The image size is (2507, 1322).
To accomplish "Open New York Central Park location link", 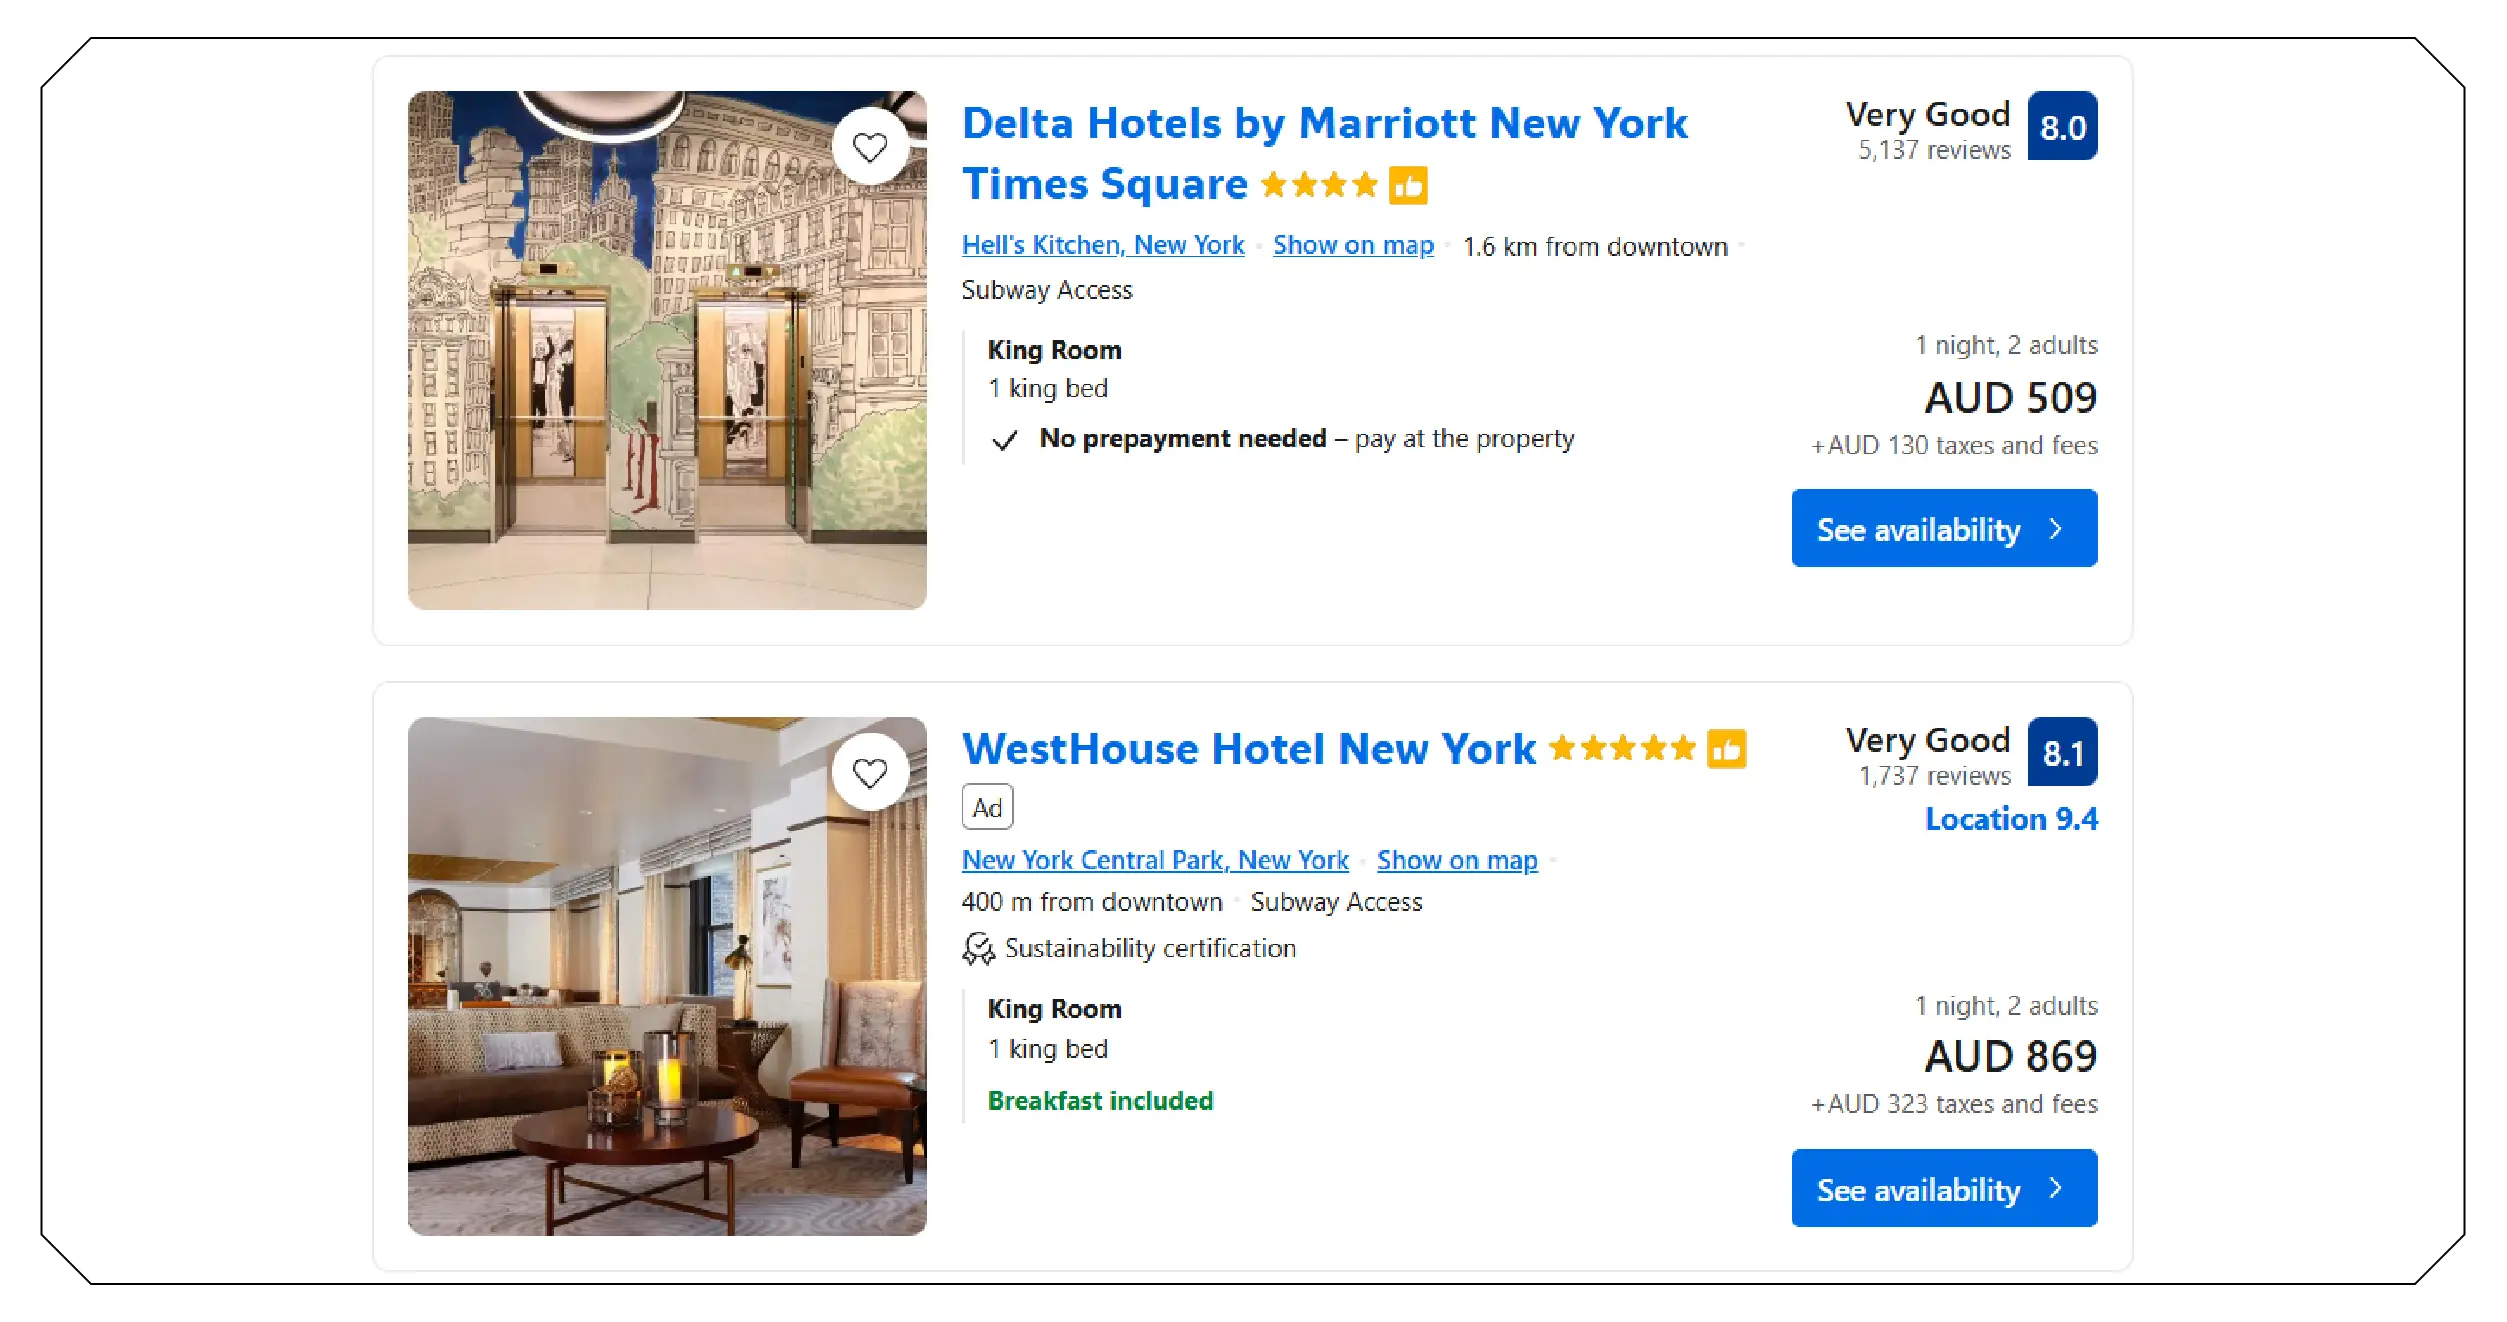I will (1155, 860).
